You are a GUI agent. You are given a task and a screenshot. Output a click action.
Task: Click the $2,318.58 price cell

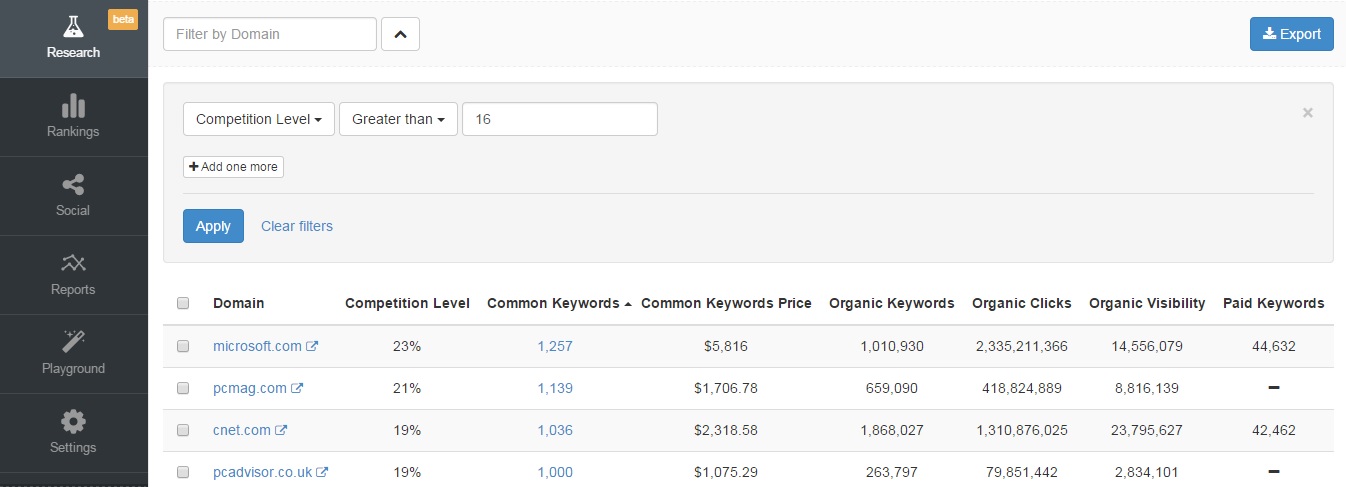726,430
